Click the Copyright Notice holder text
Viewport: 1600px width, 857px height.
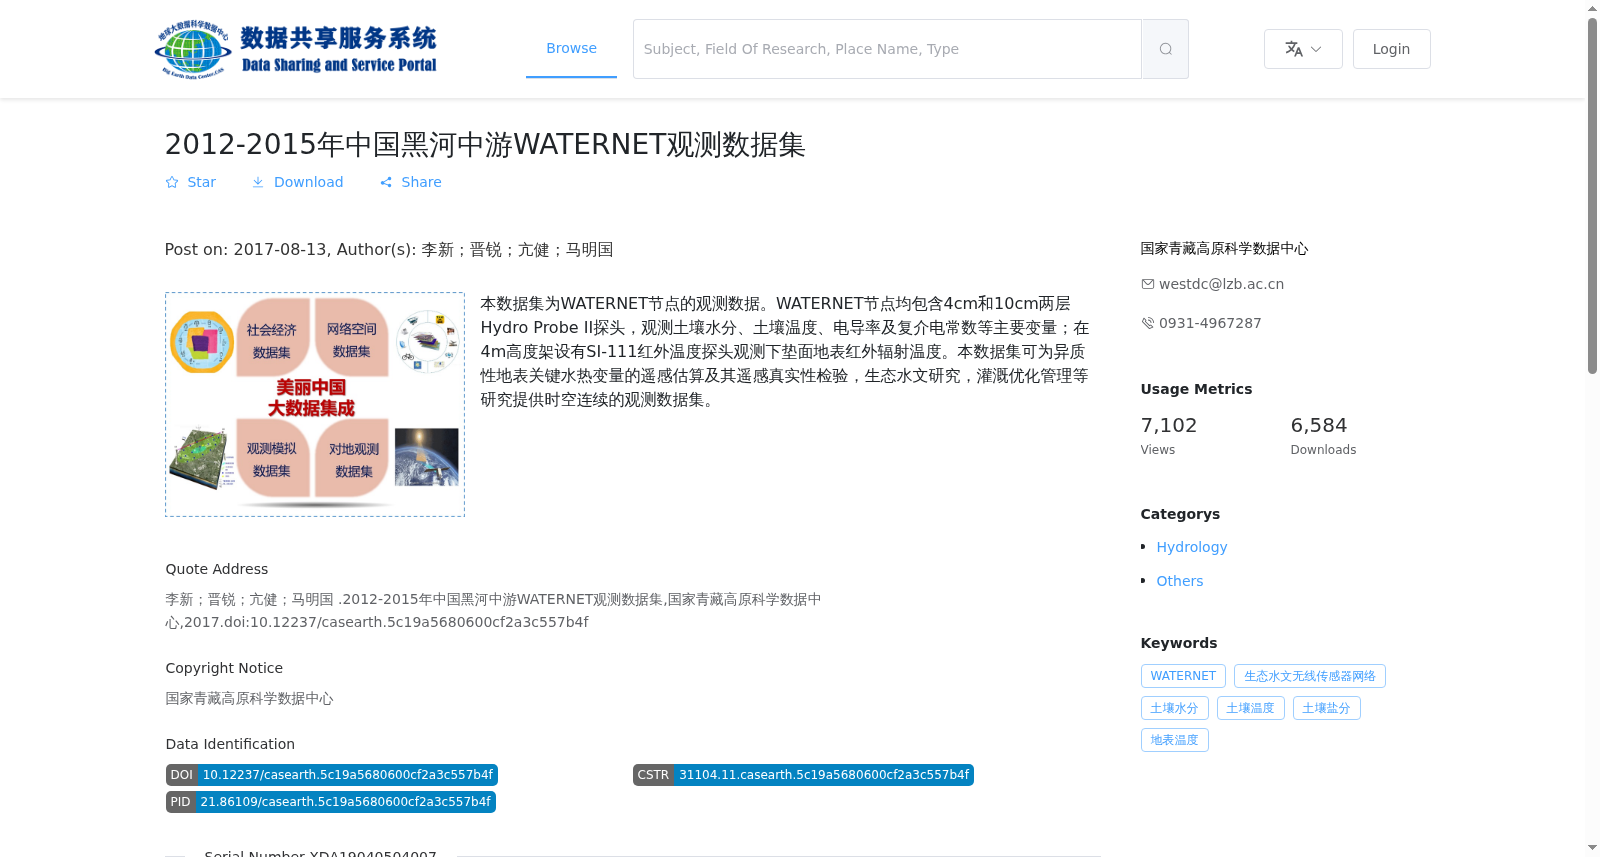pos(249,698)
